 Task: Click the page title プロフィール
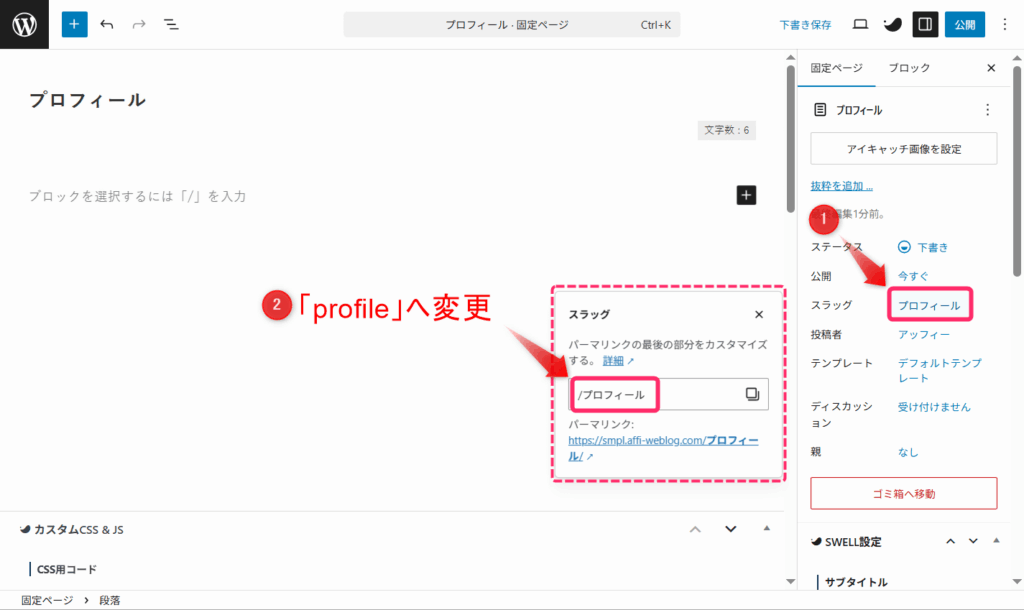coord(88,100)
